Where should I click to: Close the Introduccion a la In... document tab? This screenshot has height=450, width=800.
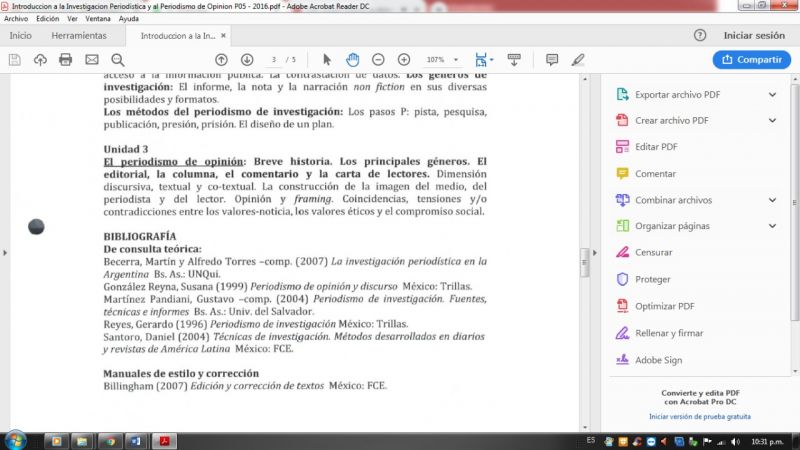(x=223, y=36)
